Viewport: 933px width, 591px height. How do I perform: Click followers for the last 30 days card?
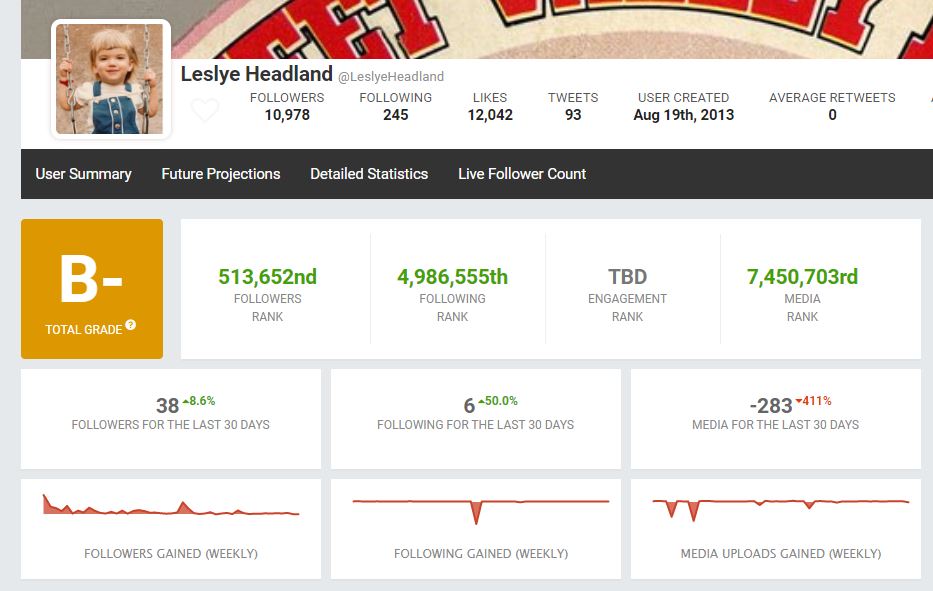click(x=171, y=418)
